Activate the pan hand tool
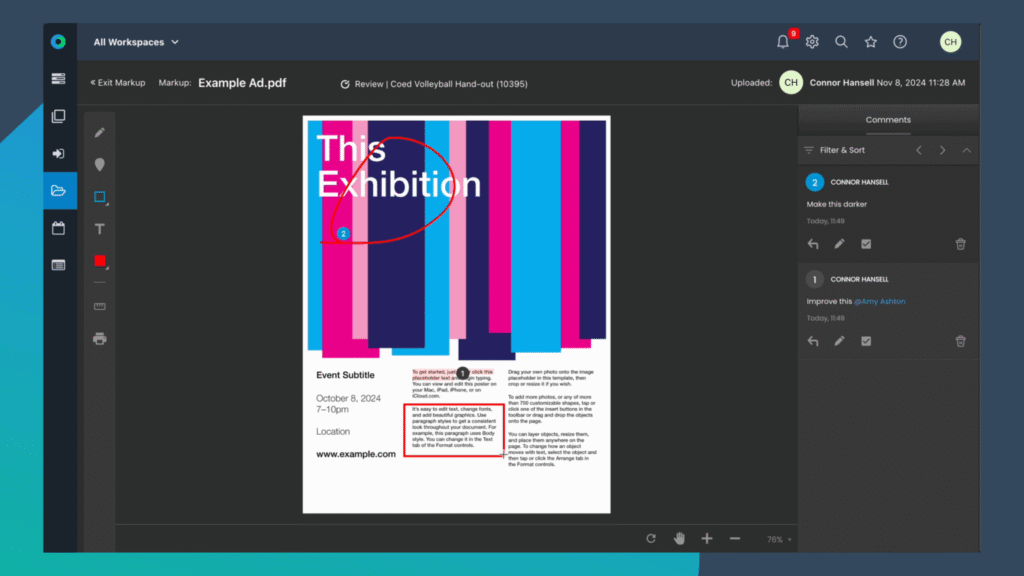 [x=679, y=538]
